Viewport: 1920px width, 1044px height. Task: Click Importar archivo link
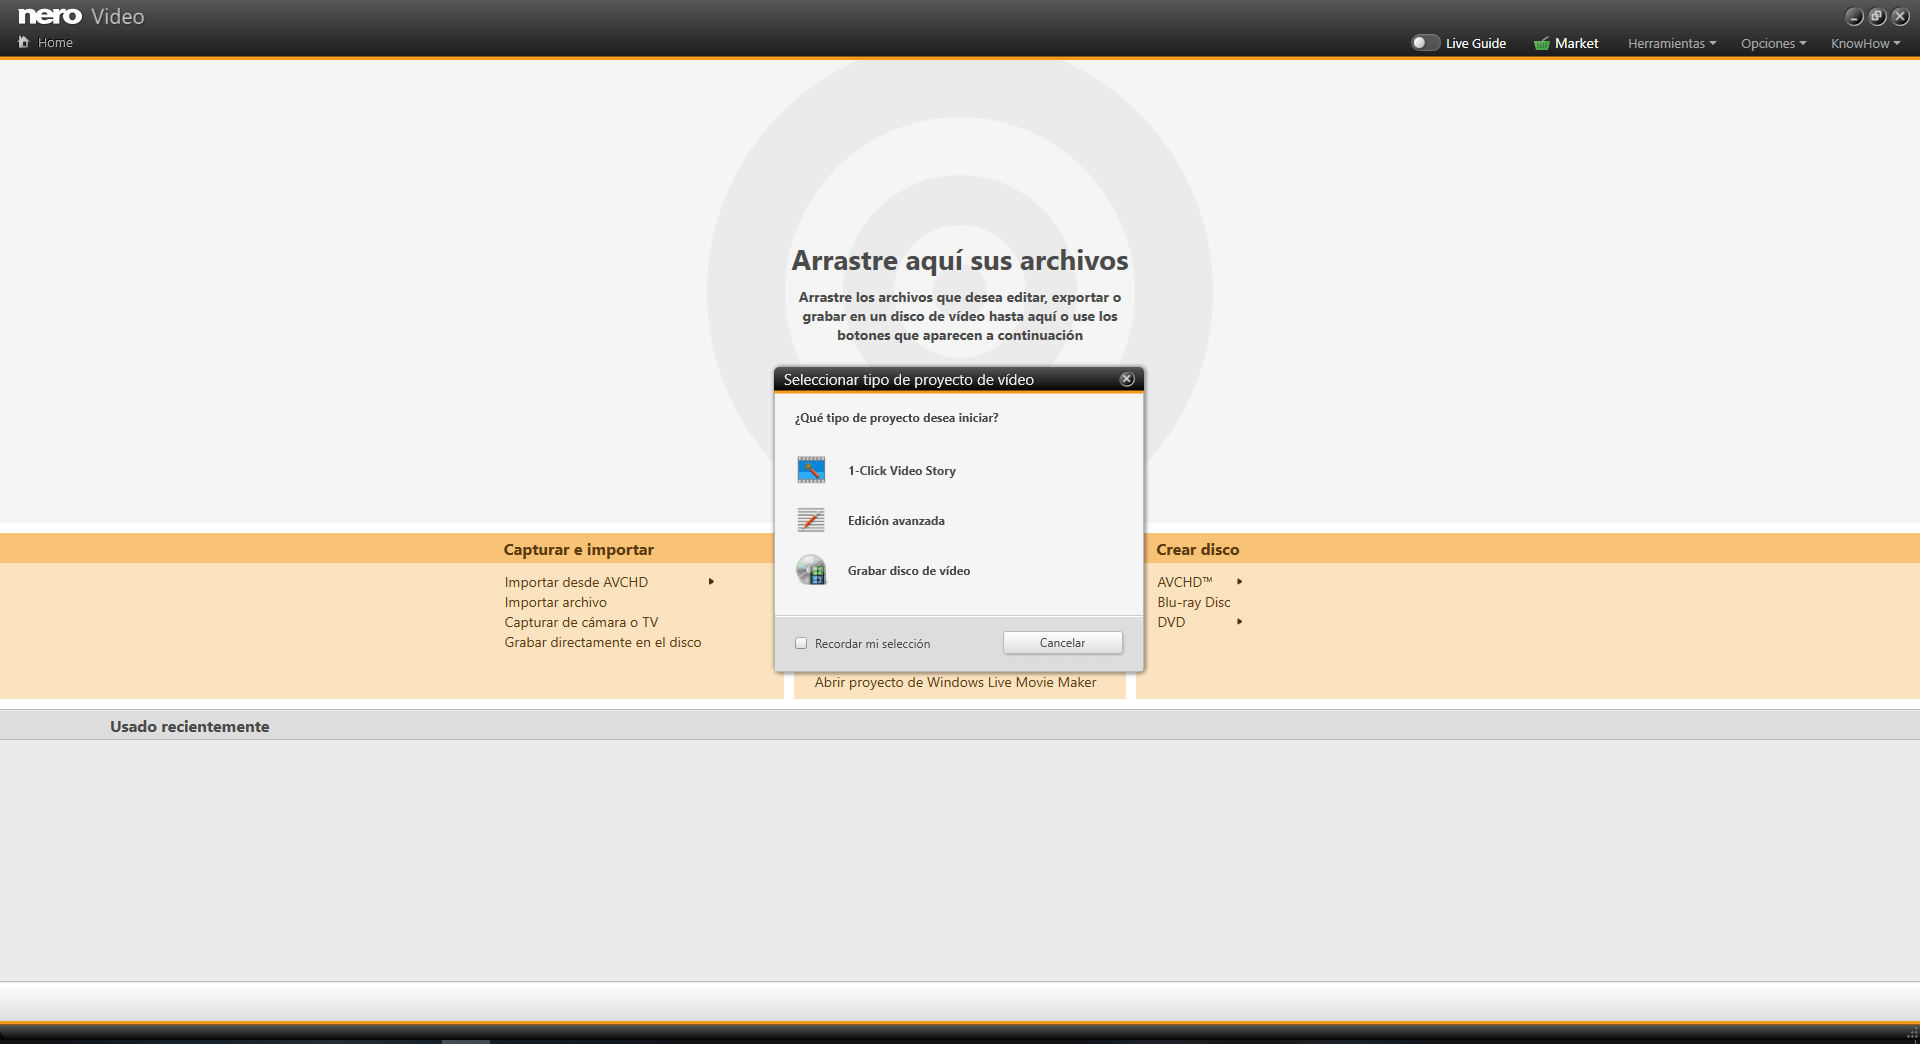point(555,602)
